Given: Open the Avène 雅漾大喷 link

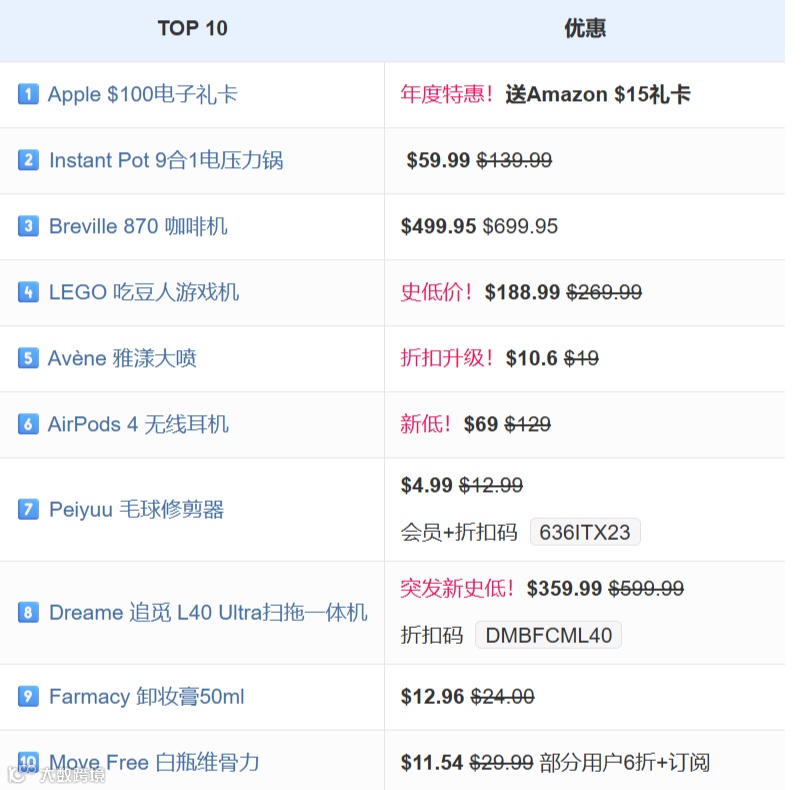Looking at the screenshot, I should click(x=122, y=358).
